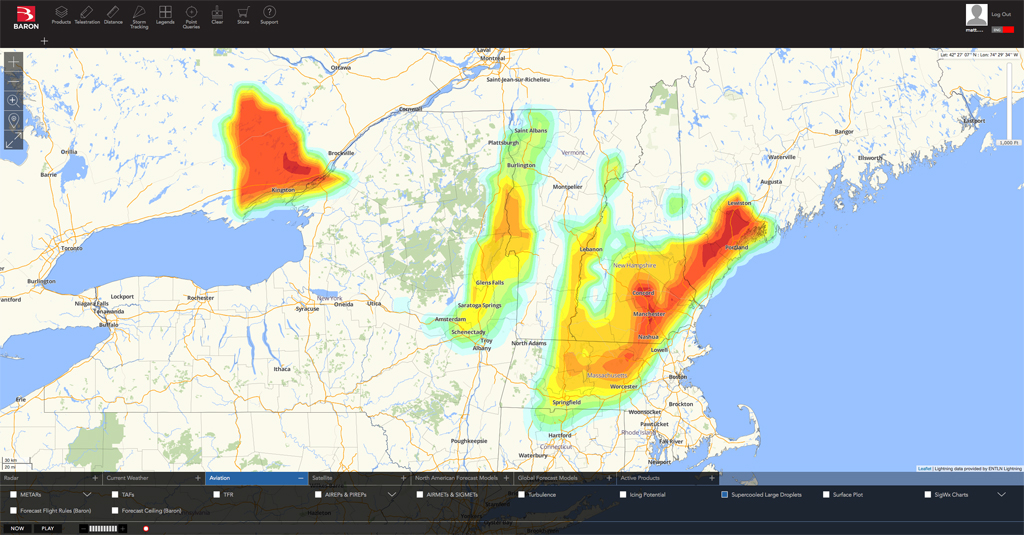Open the user profile avatar
Image resolution: width=1024 pixels, height=535 pixels.
(976, 15)
